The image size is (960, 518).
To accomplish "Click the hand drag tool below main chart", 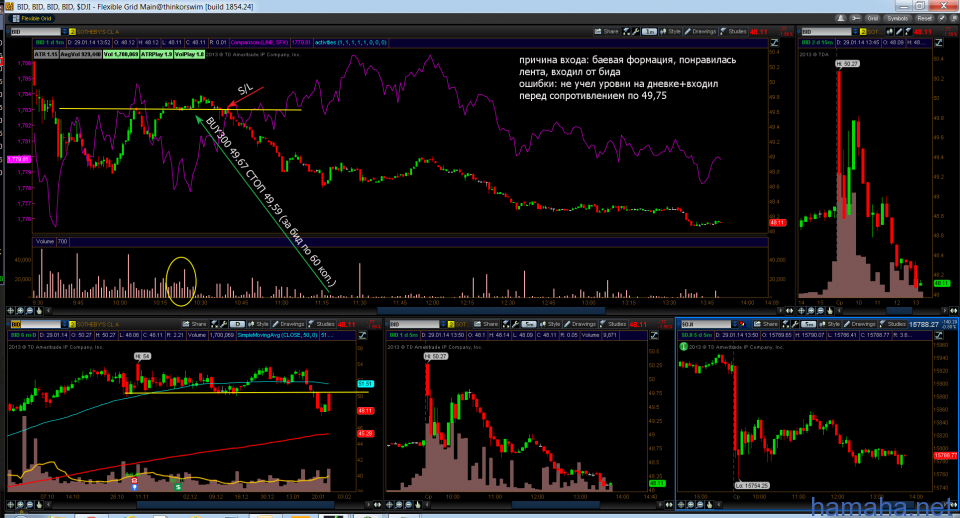I will point(40,310).
